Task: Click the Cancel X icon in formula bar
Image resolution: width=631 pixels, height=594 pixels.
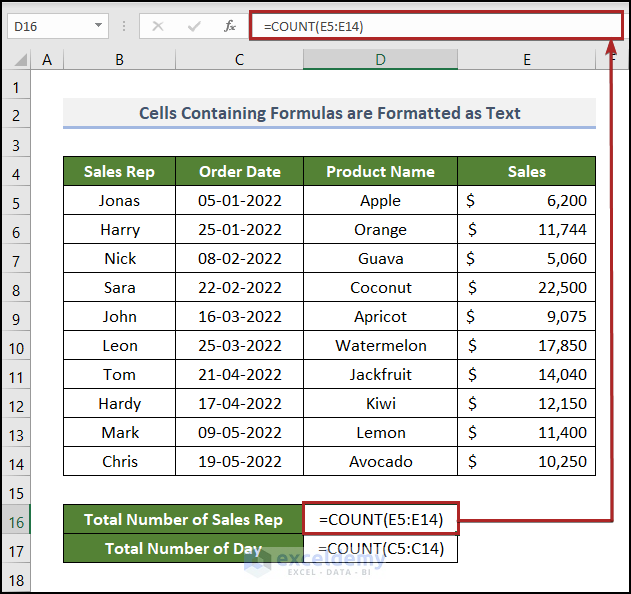Action: (158, 26)
